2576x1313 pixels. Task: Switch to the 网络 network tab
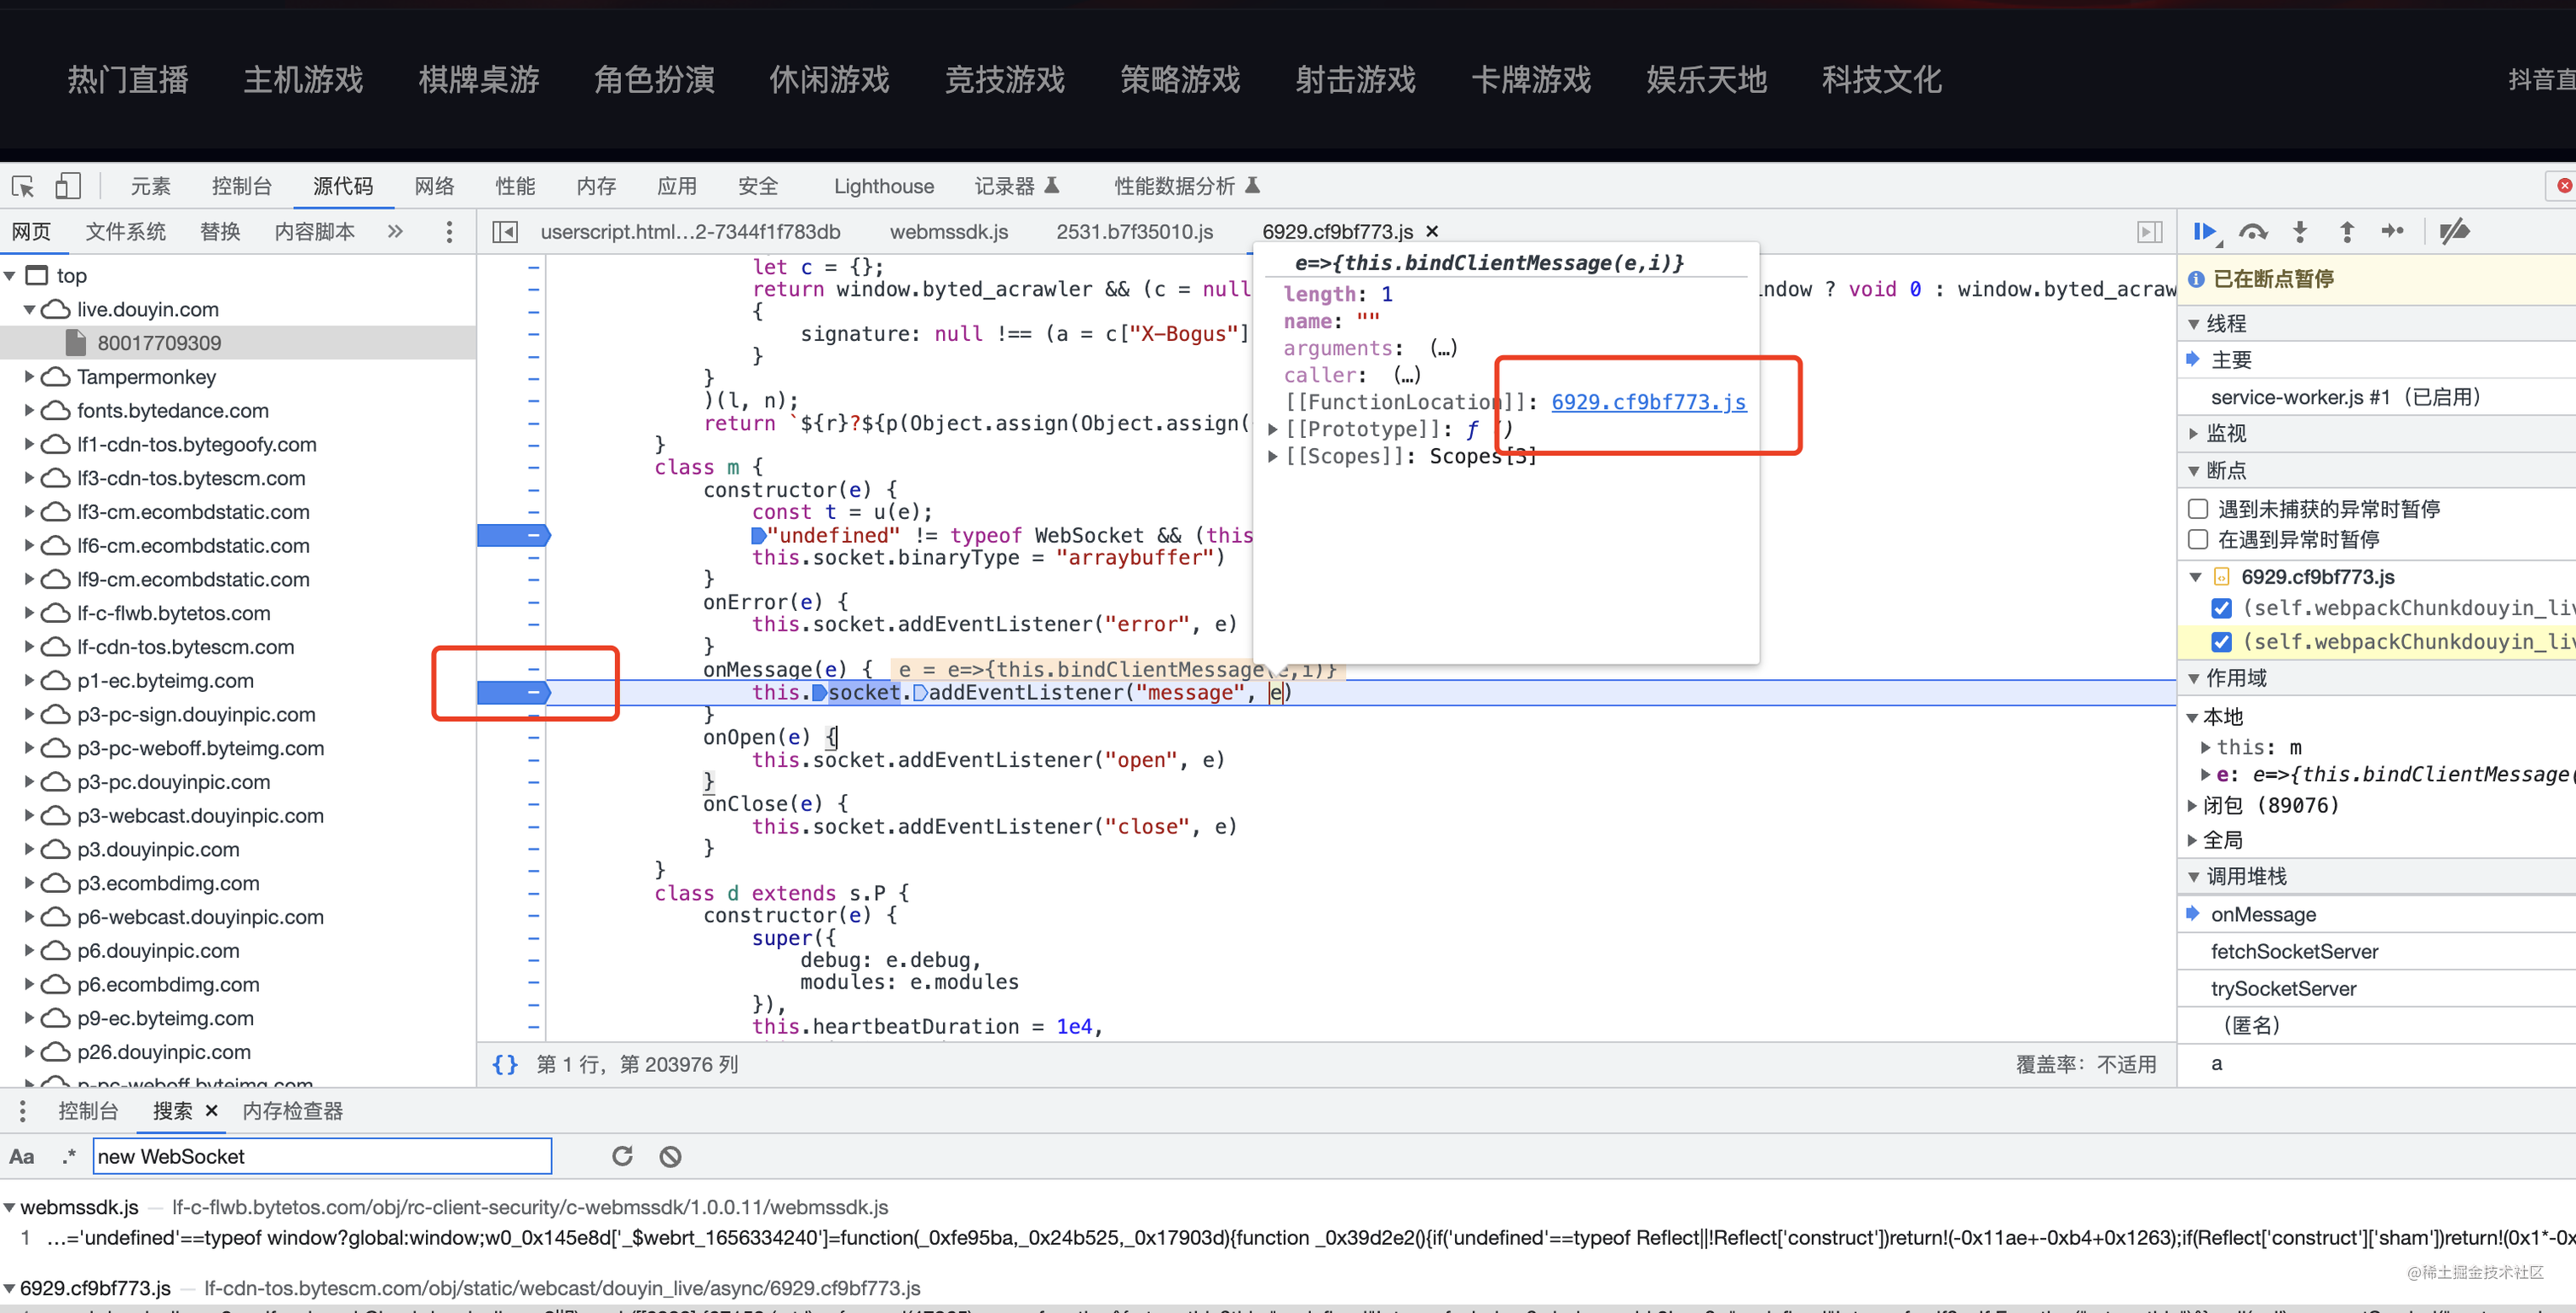coord(434,186)
